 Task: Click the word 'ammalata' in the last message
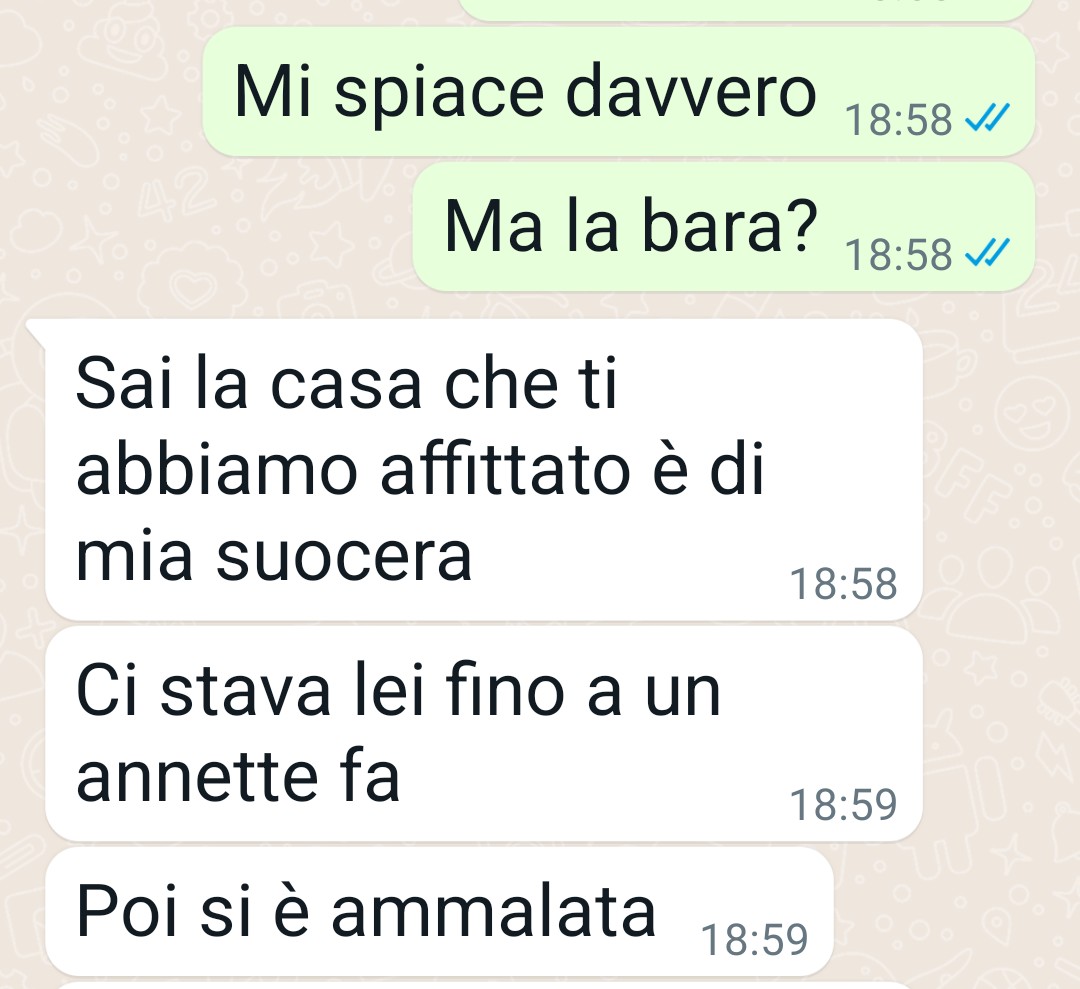coord(493,912)
